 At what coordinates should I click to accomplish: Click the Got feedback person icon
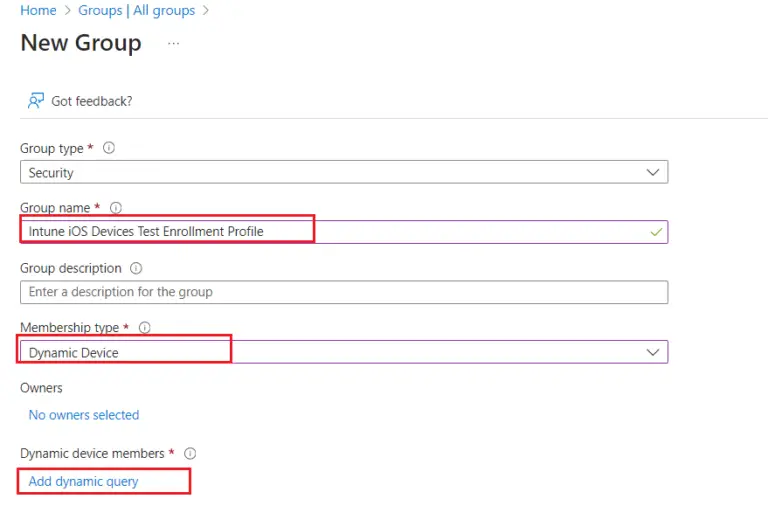coord(36,101)
